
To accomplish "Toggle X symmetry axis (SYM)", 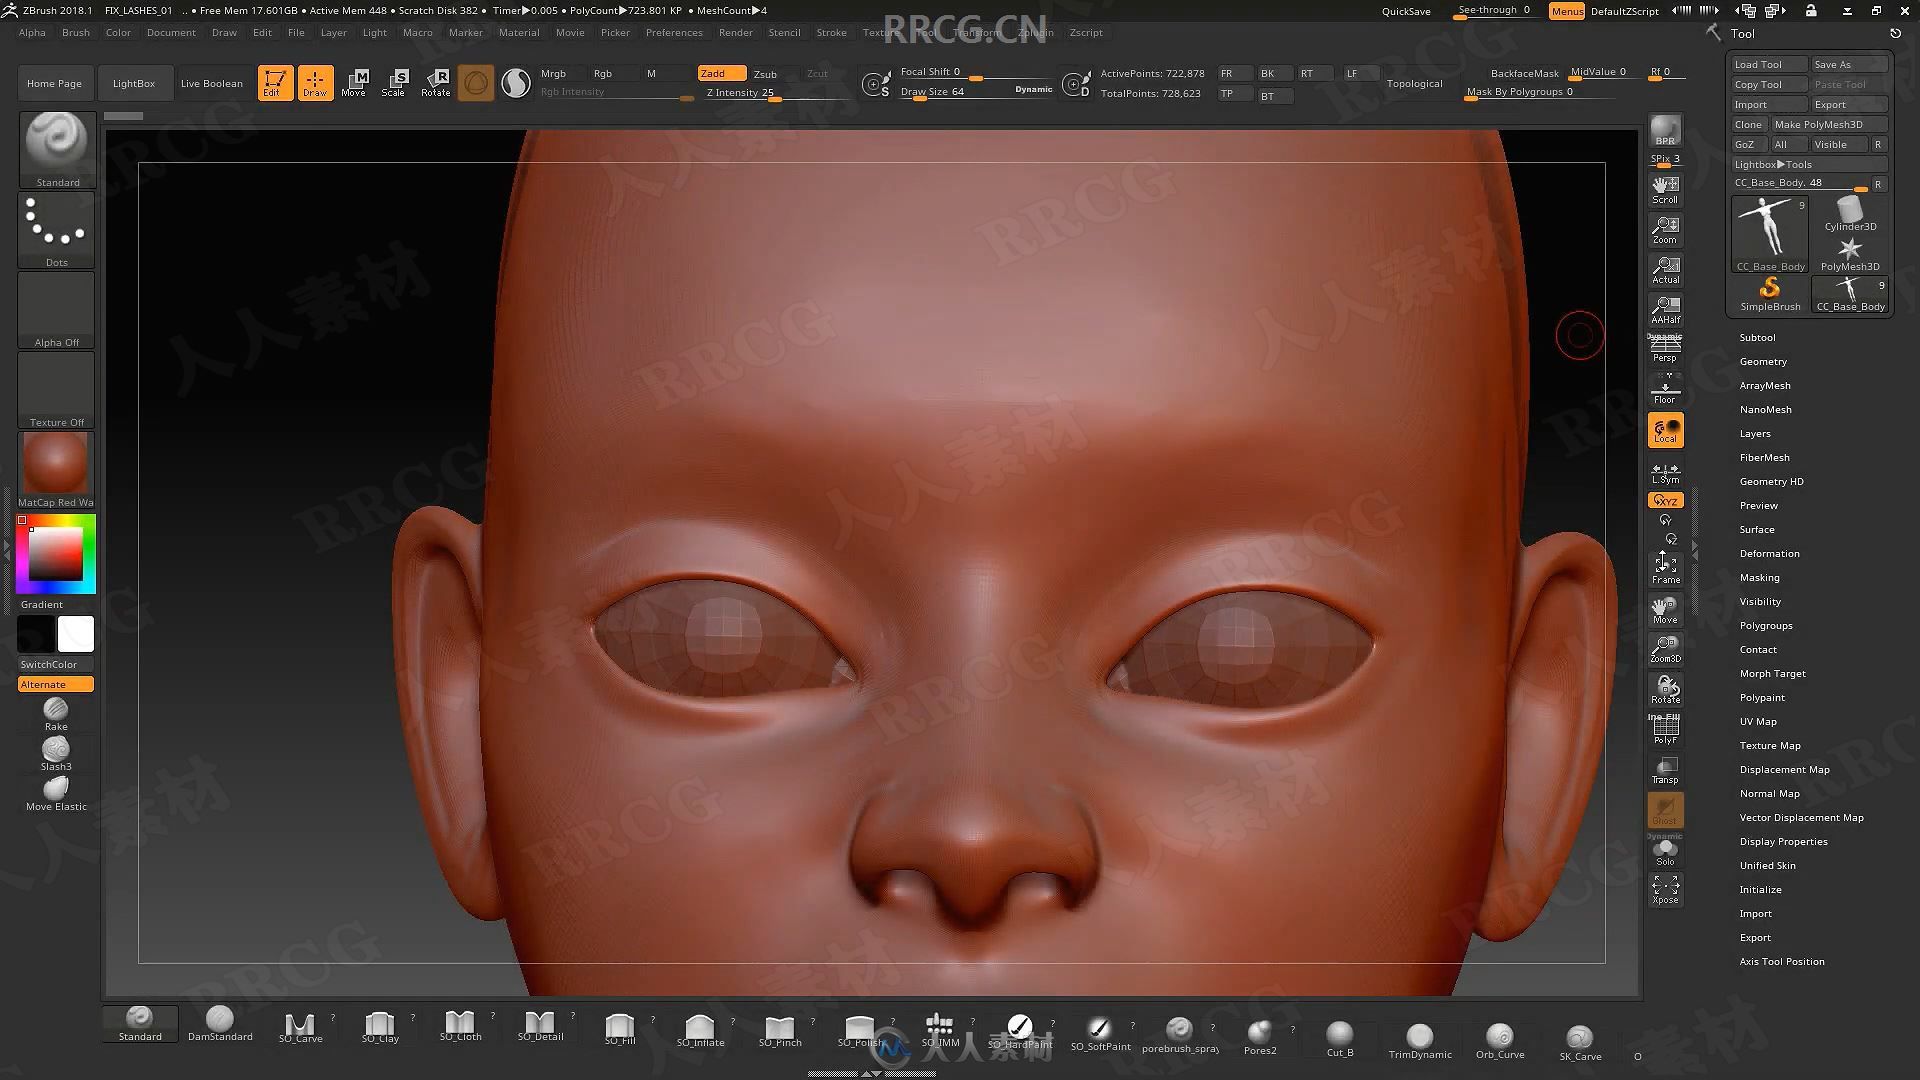I will pyautogui.click(x=1663, y=498).
